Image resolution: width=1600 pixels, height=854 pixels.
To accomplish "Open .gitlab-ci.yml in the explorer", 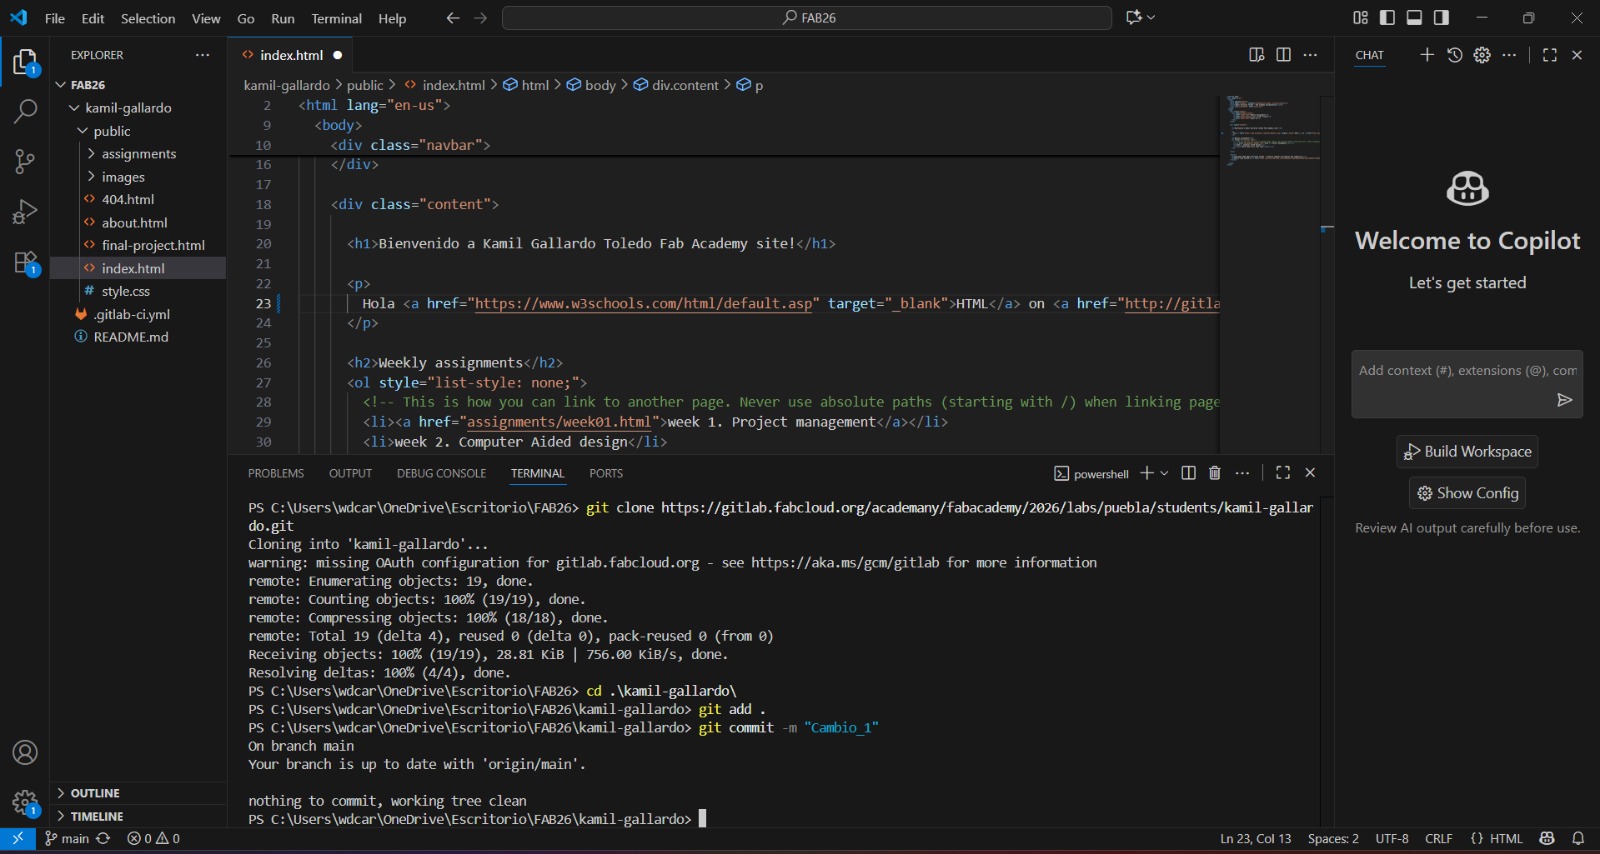I will click(132, 314).
